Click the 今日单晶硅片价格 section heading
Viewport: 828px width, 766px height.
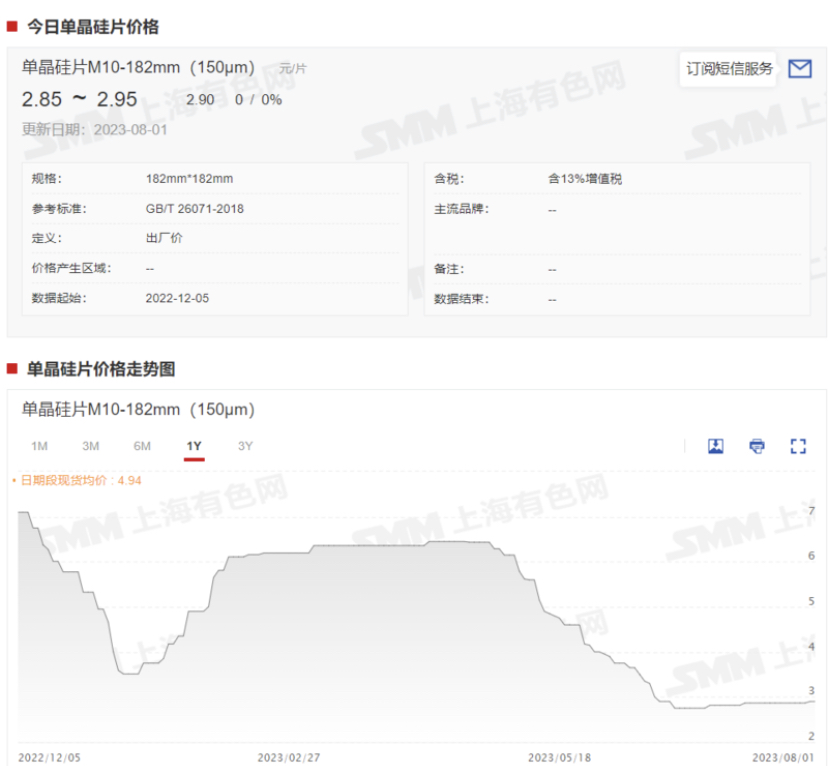tap(92, 27)
